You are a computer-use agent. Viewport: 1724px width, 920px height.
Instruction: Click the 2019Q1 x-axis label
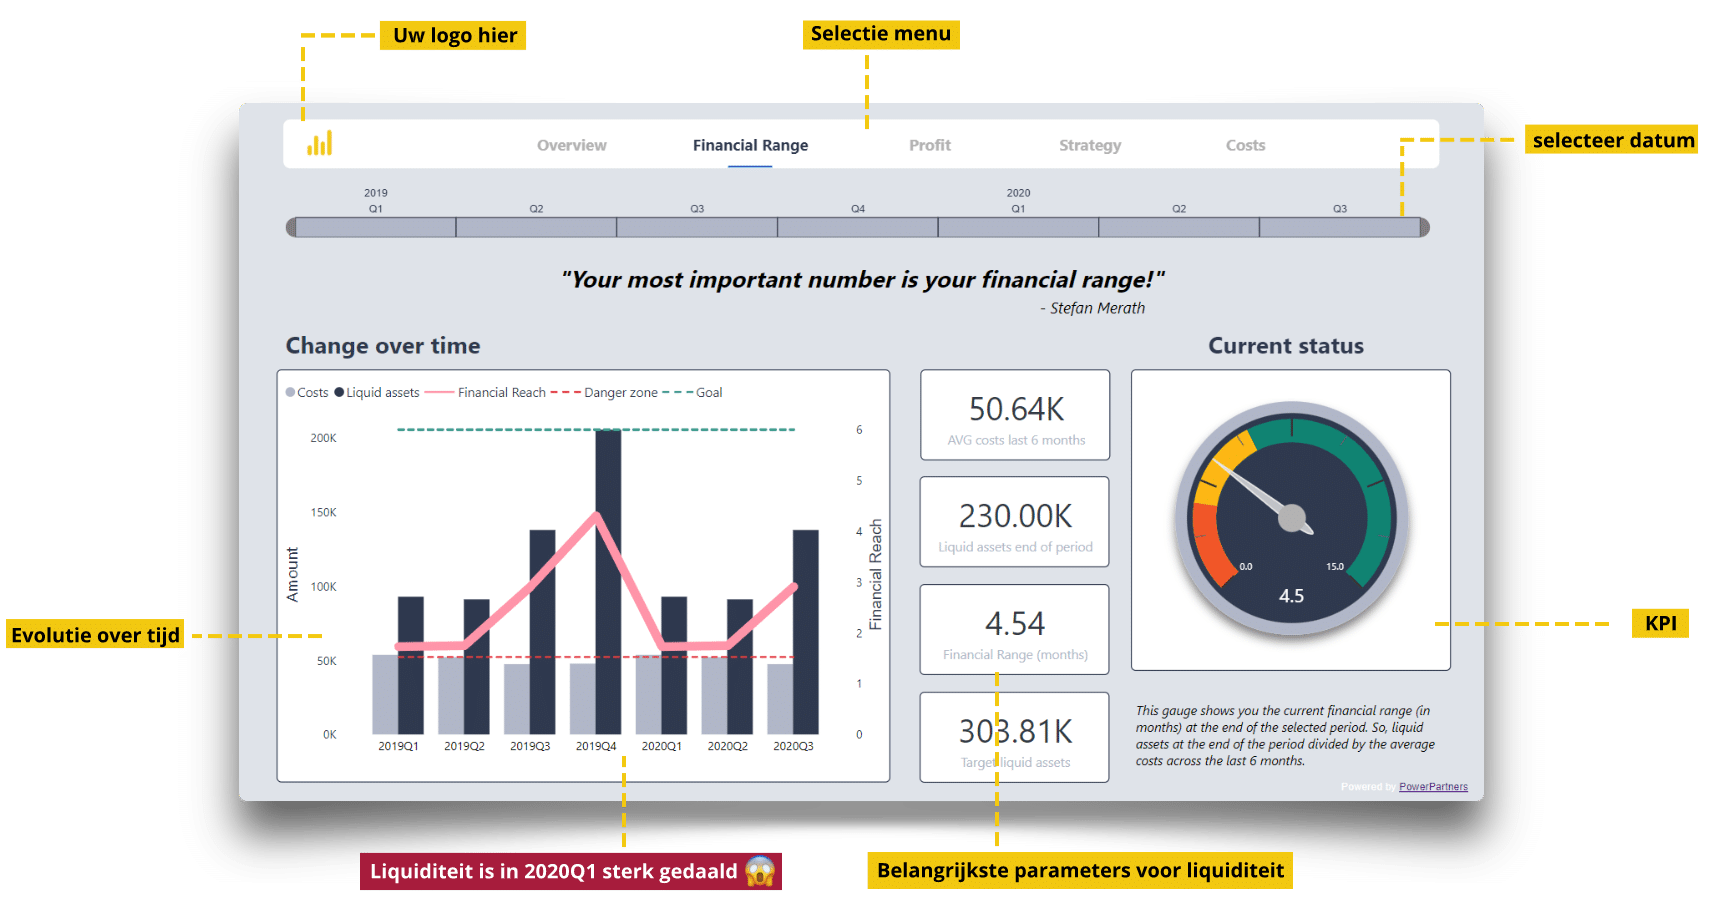pyautogui.click(x=398, y=746)
